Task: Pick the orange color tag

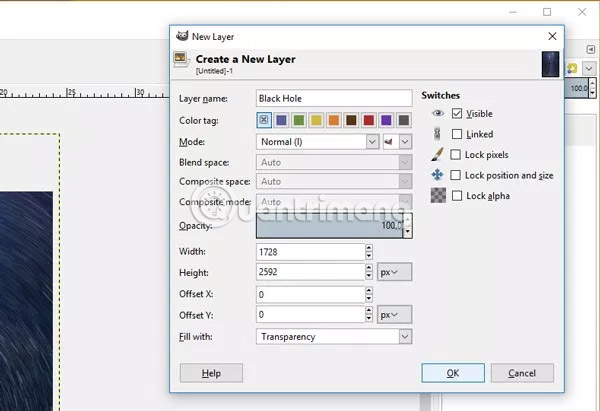Action: (334, 120)
